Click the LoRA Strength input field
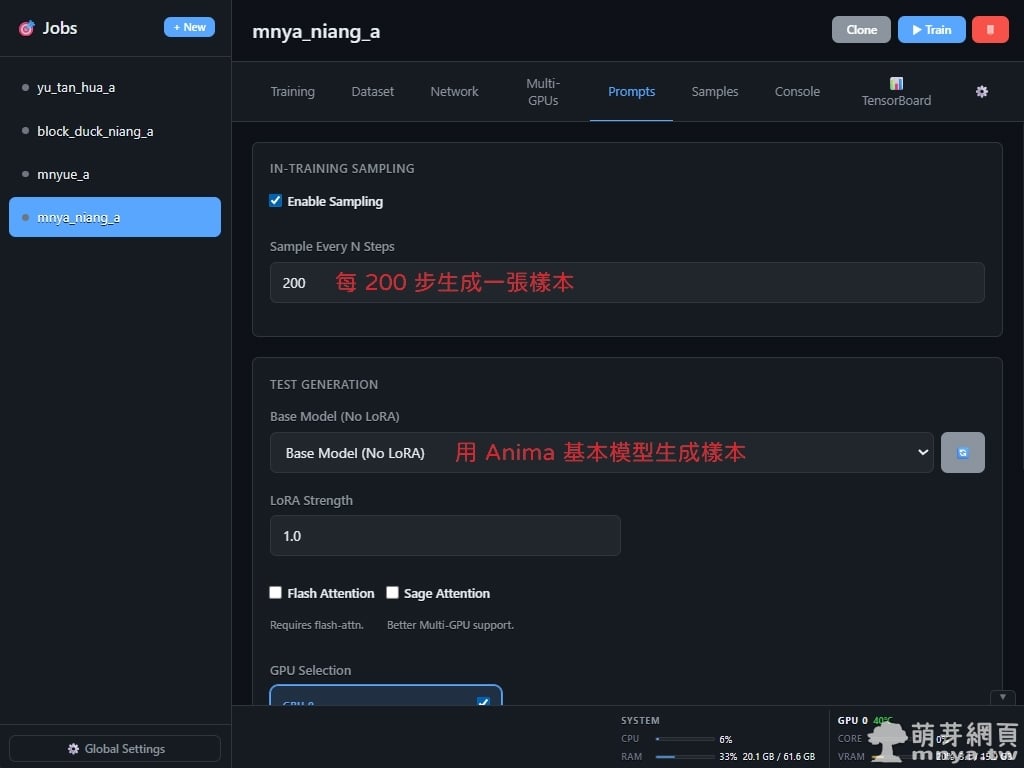 click(445, 536)
